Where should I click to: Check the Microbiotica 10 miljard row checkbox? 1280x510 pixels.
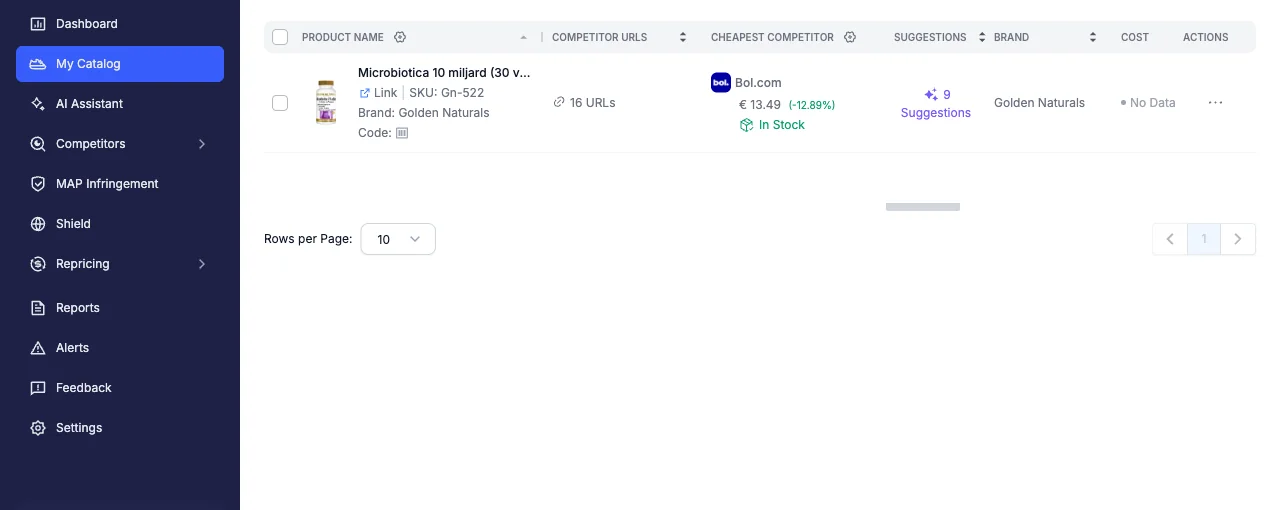pyautogui.click(x=280, y=103)
